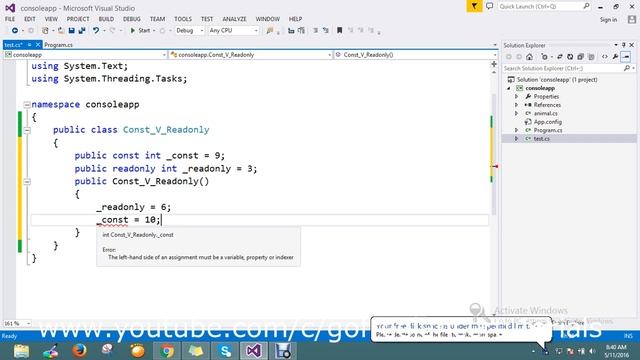Start debugging with the Start button

pyautogui.click(x=140, y=31)
